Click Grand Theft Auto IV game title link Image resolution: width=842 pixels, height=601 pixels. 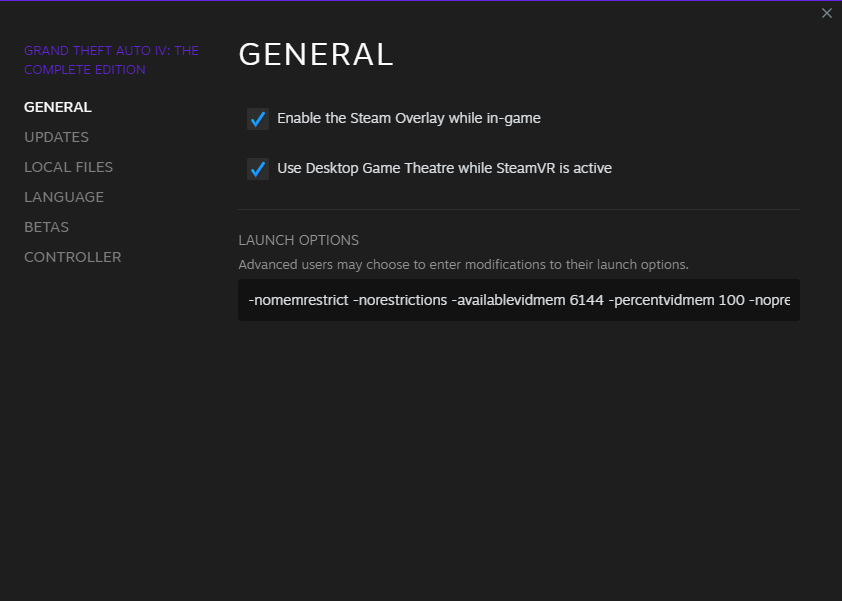tap(111, 60)
